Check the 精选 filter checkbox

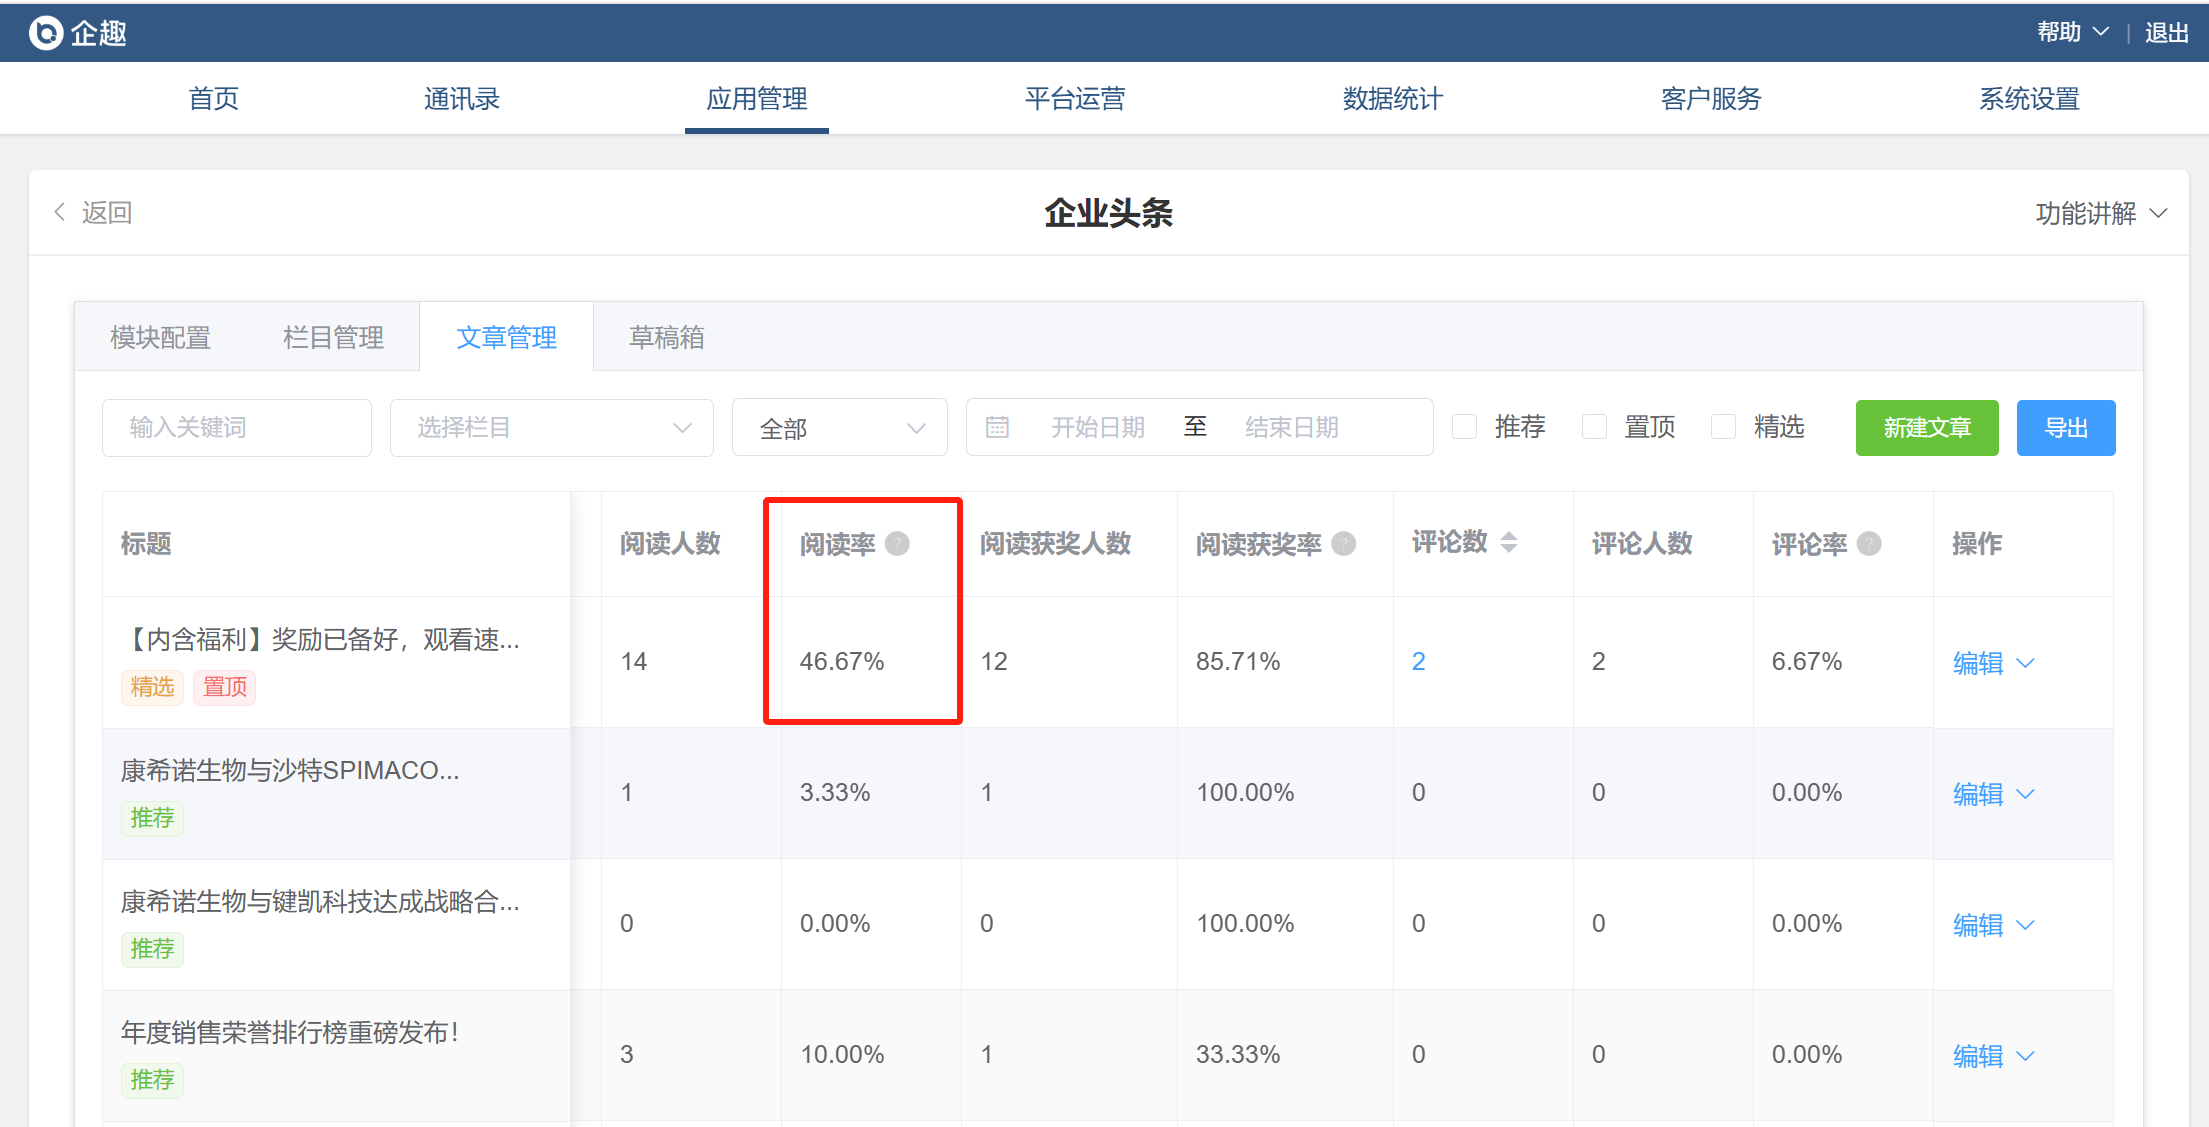click(1723, 427)
